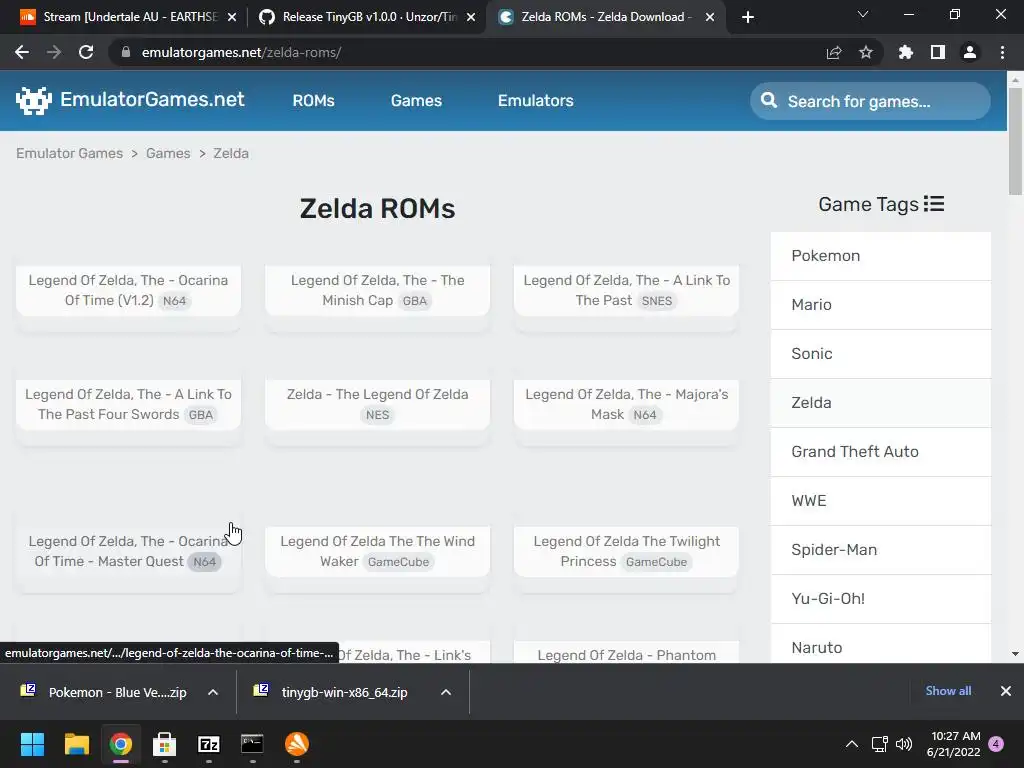Expand options for Pokemon Blue zip download

tap(213, 692)
